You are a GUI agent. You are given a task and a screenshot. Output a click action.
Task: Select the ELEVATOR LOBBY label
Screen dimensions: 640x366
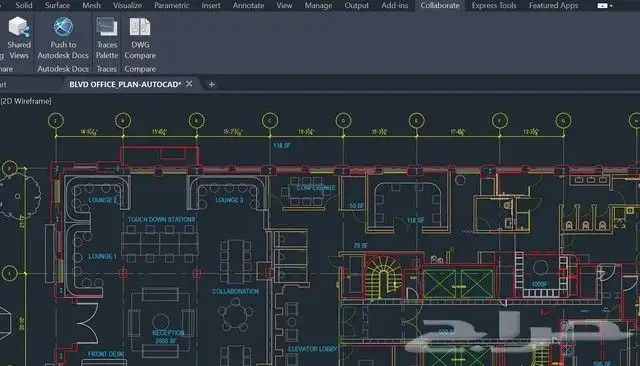click(x=313, y=349)
